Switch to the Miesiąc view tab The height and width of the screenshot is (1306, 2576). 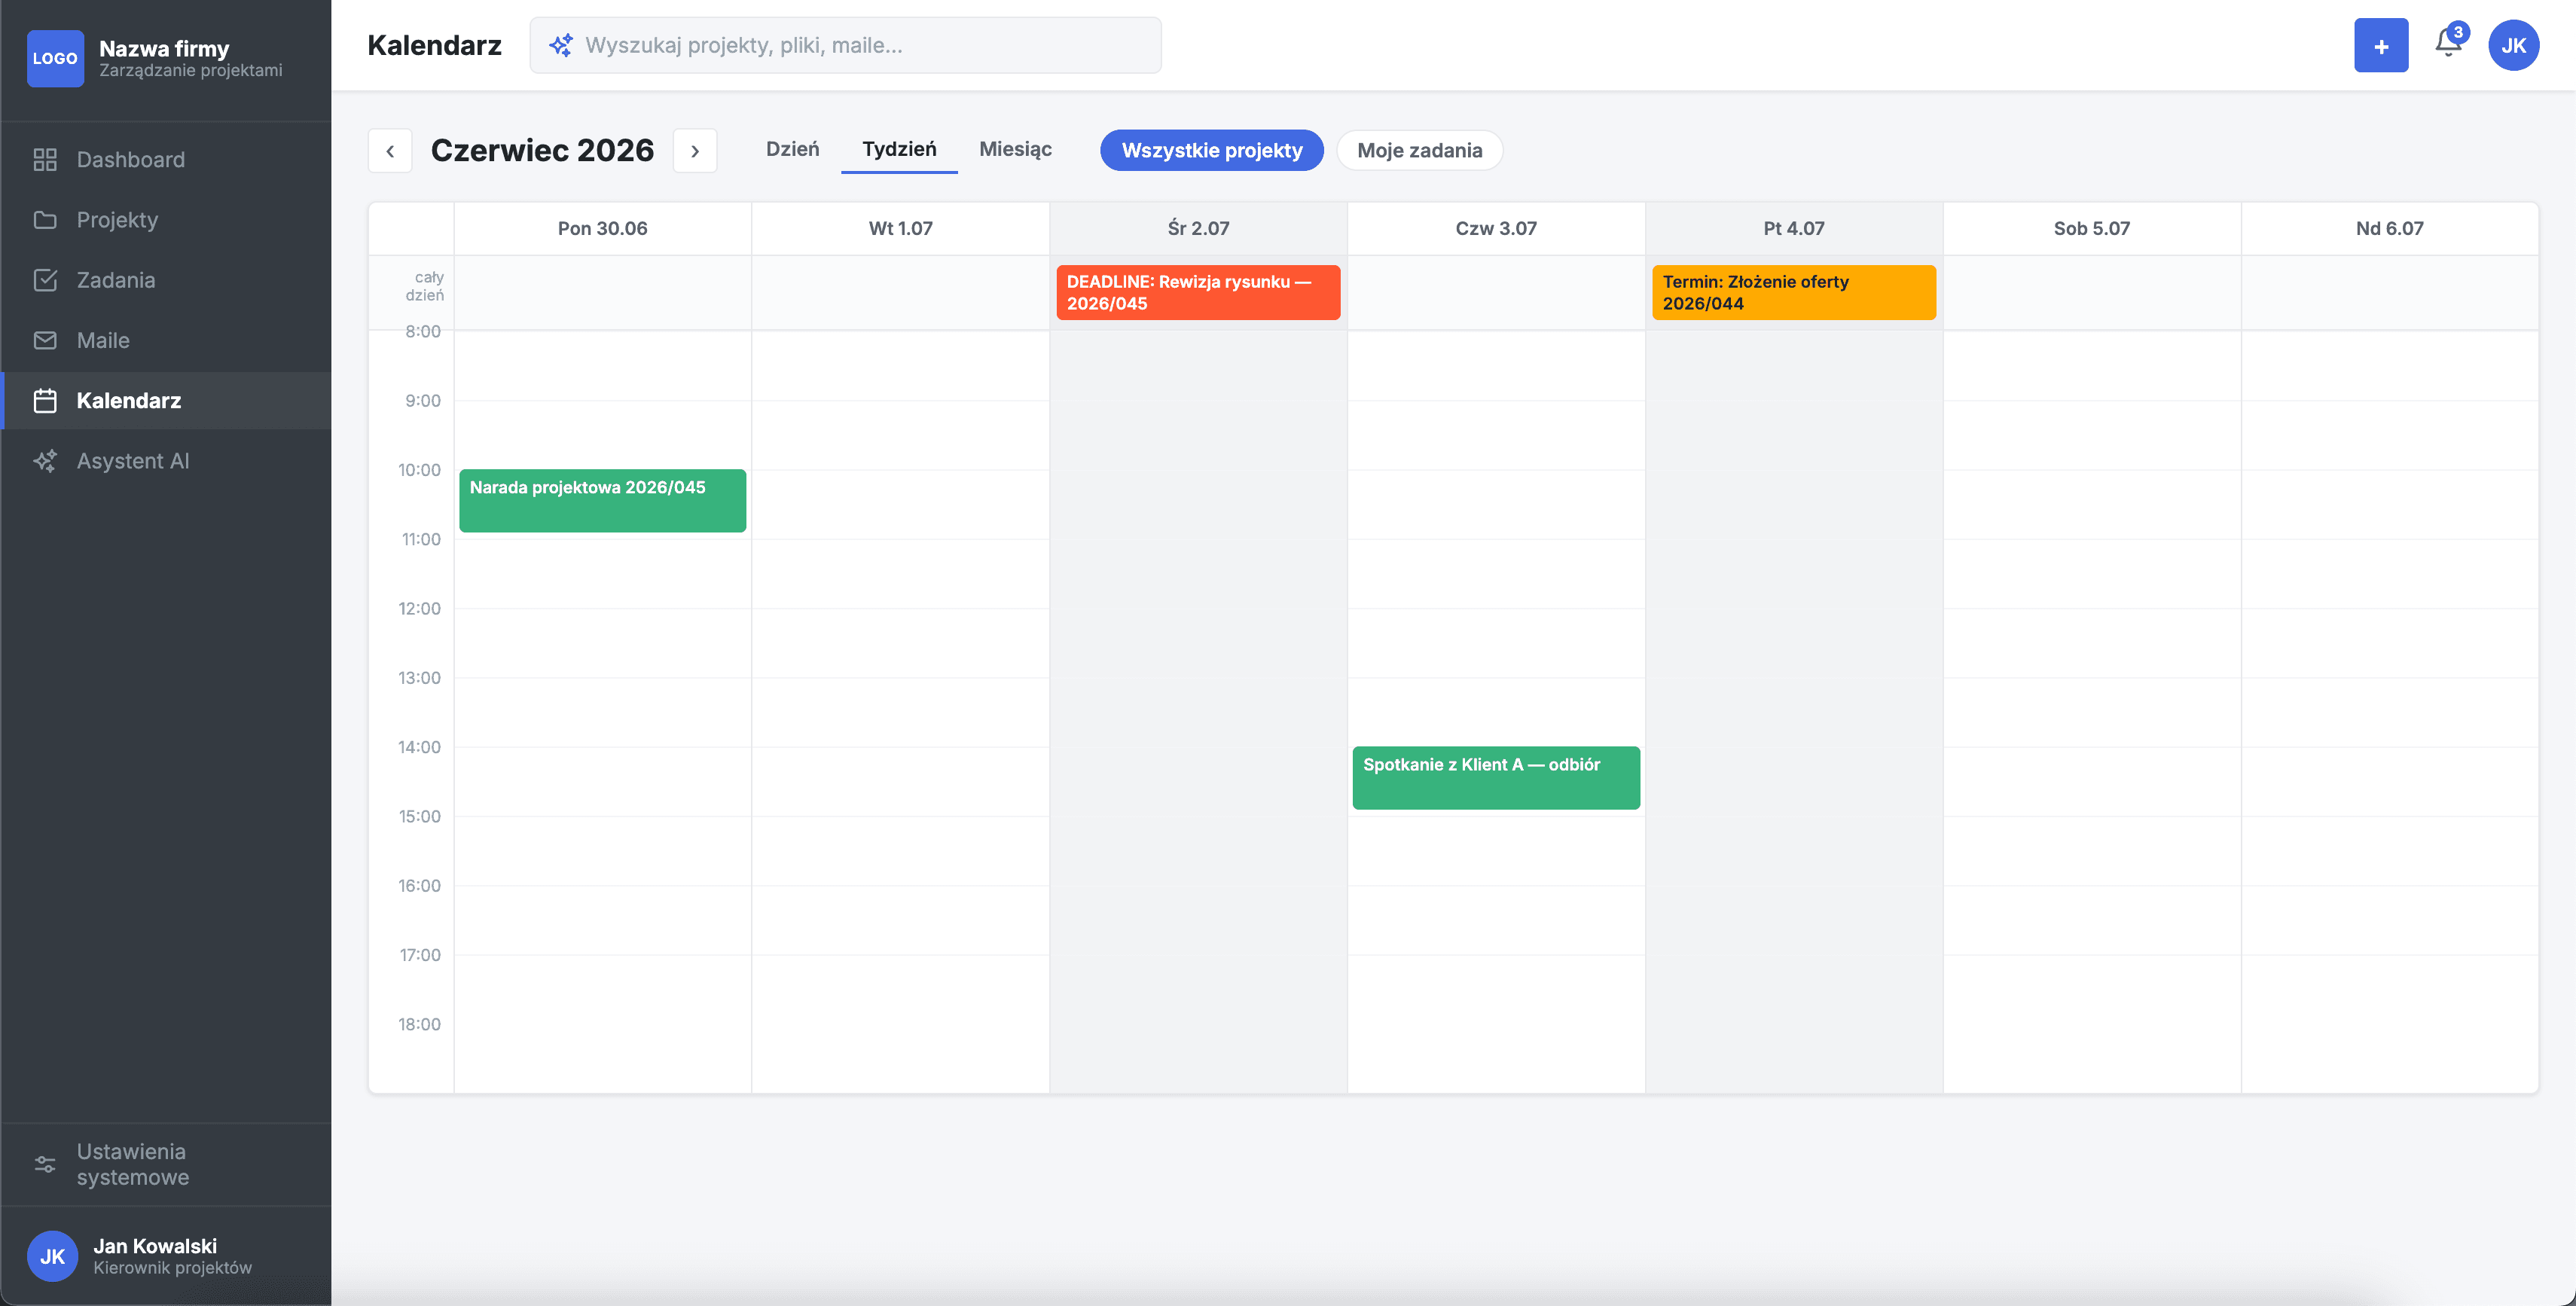(x=1015, y=149)
